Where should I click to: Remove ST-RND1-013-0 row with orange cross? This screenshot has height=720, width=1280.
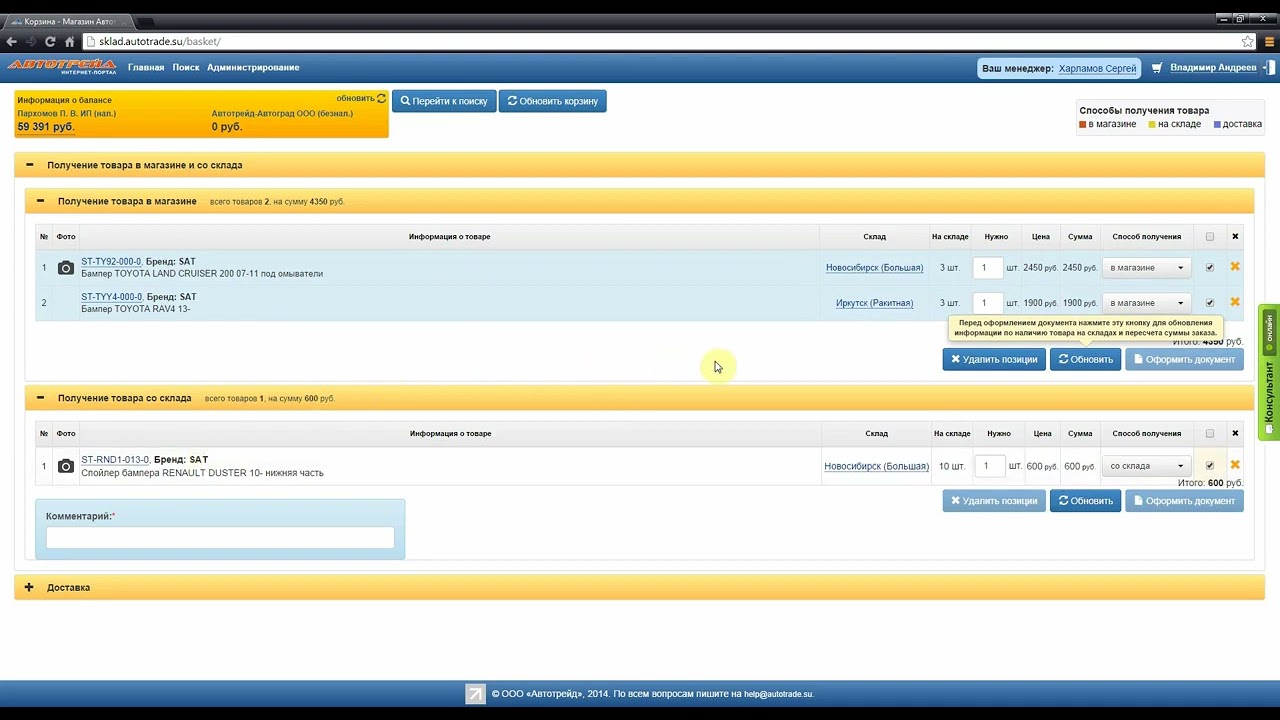(1235, 465)
